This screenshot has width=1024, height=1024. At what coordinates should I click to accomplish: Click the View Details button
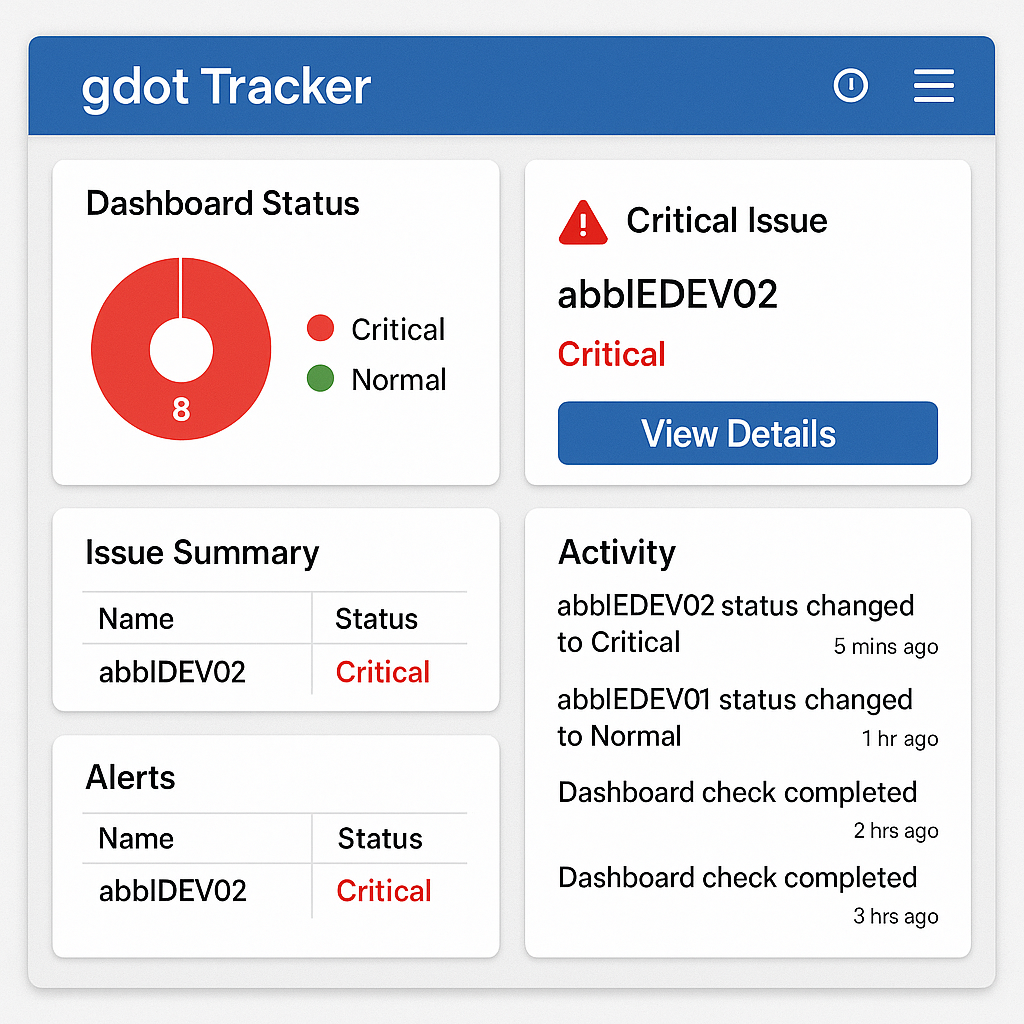[747, 433]
